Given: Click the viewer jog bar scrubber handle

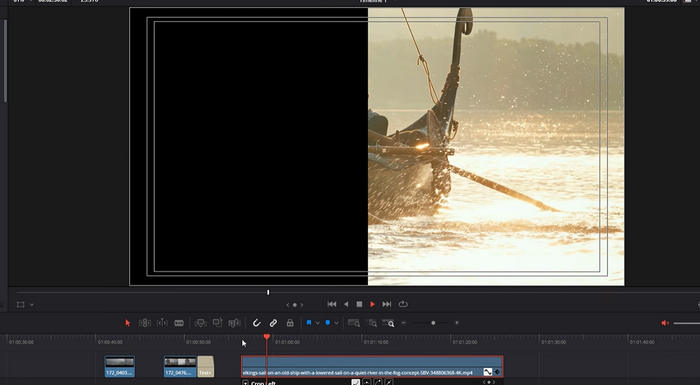Looking at the screenshot, I should pos(268,293).
